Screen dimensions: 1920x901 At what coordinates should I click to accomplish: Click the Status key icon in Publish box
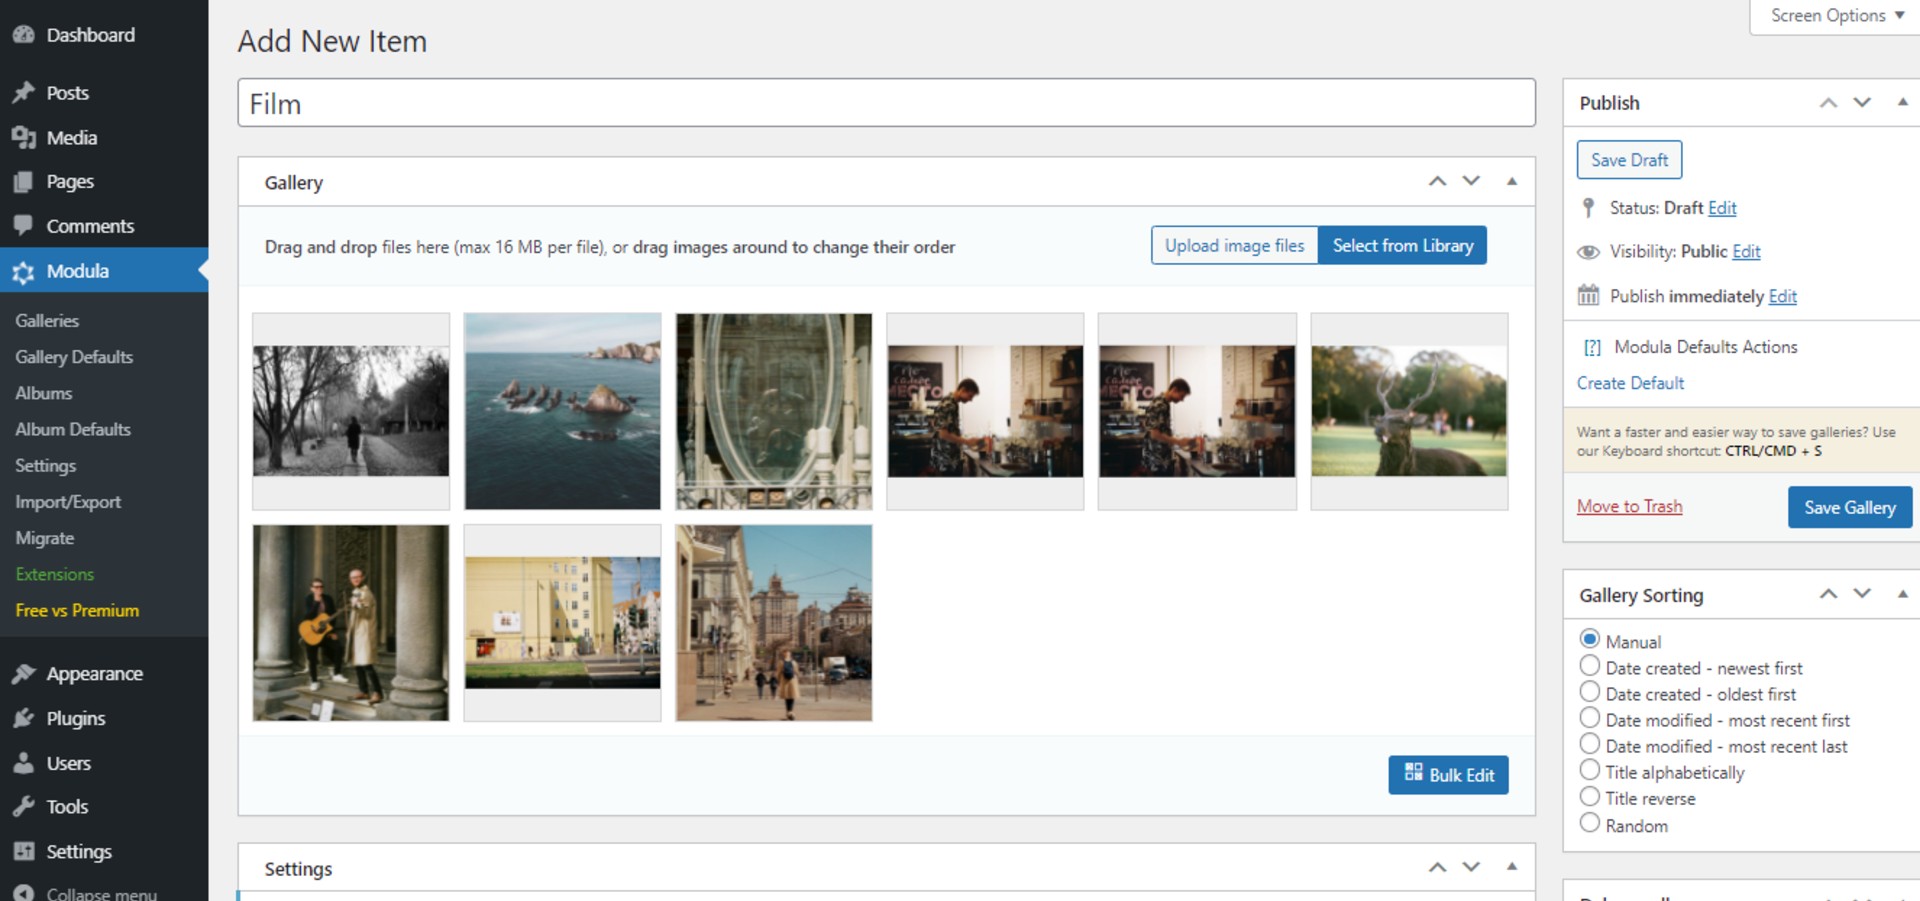tap(1588, 208)
